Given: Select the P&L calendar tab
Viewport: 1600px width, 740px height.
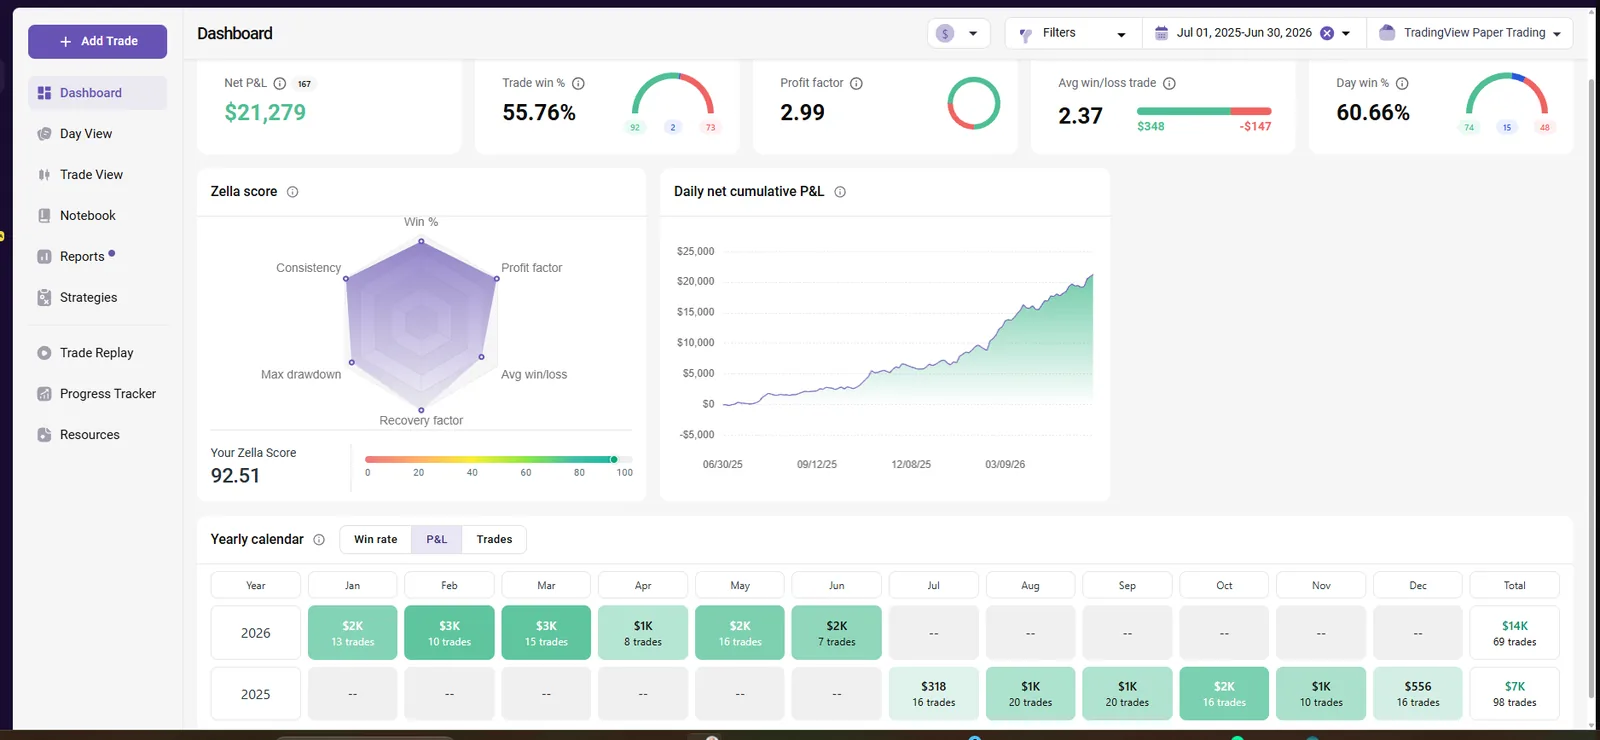Looking at the screenshot, I should point(437,540).
